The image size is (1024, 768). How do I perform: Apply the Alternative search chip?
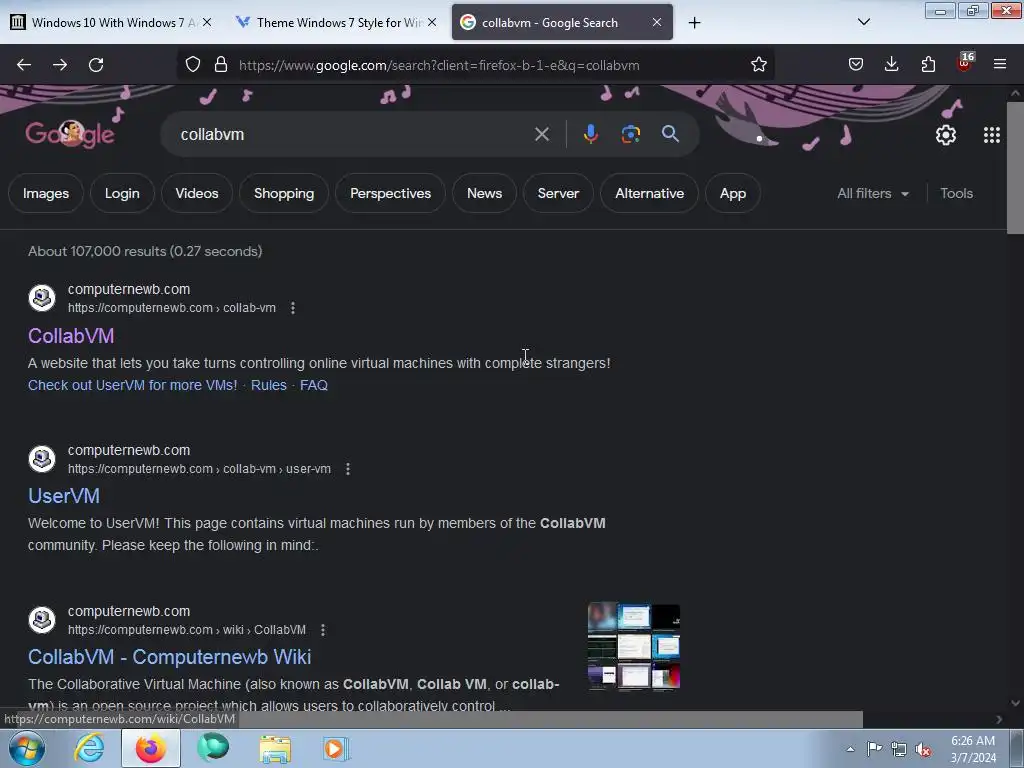tap(649, 193)
